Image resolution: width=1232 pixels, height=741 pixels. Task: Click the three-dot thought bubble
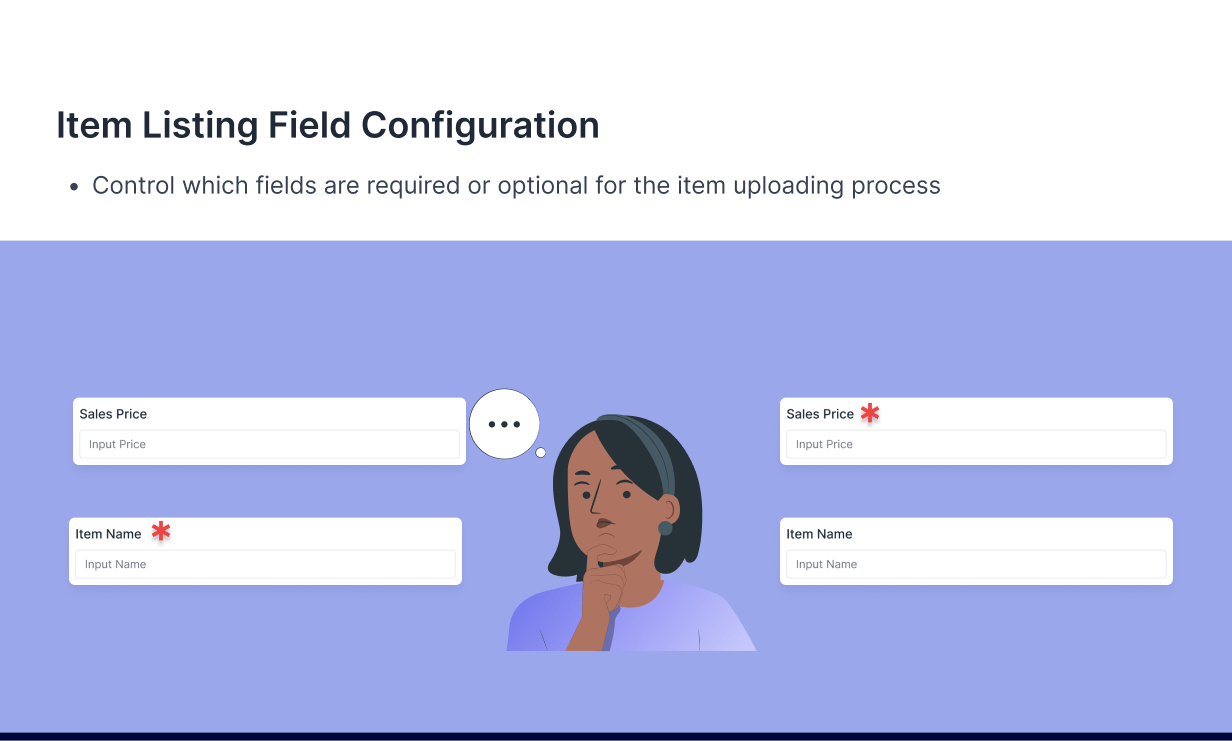pyautogui.click(x=504, y=424)
